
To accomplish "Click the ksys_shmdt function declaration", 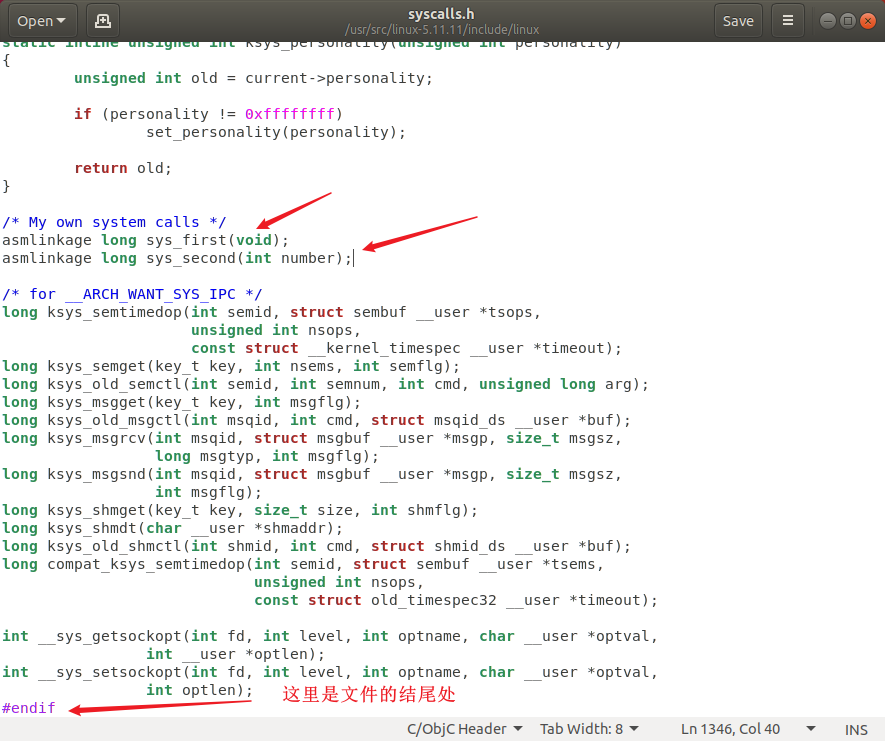I will click(x=172, y=528).
